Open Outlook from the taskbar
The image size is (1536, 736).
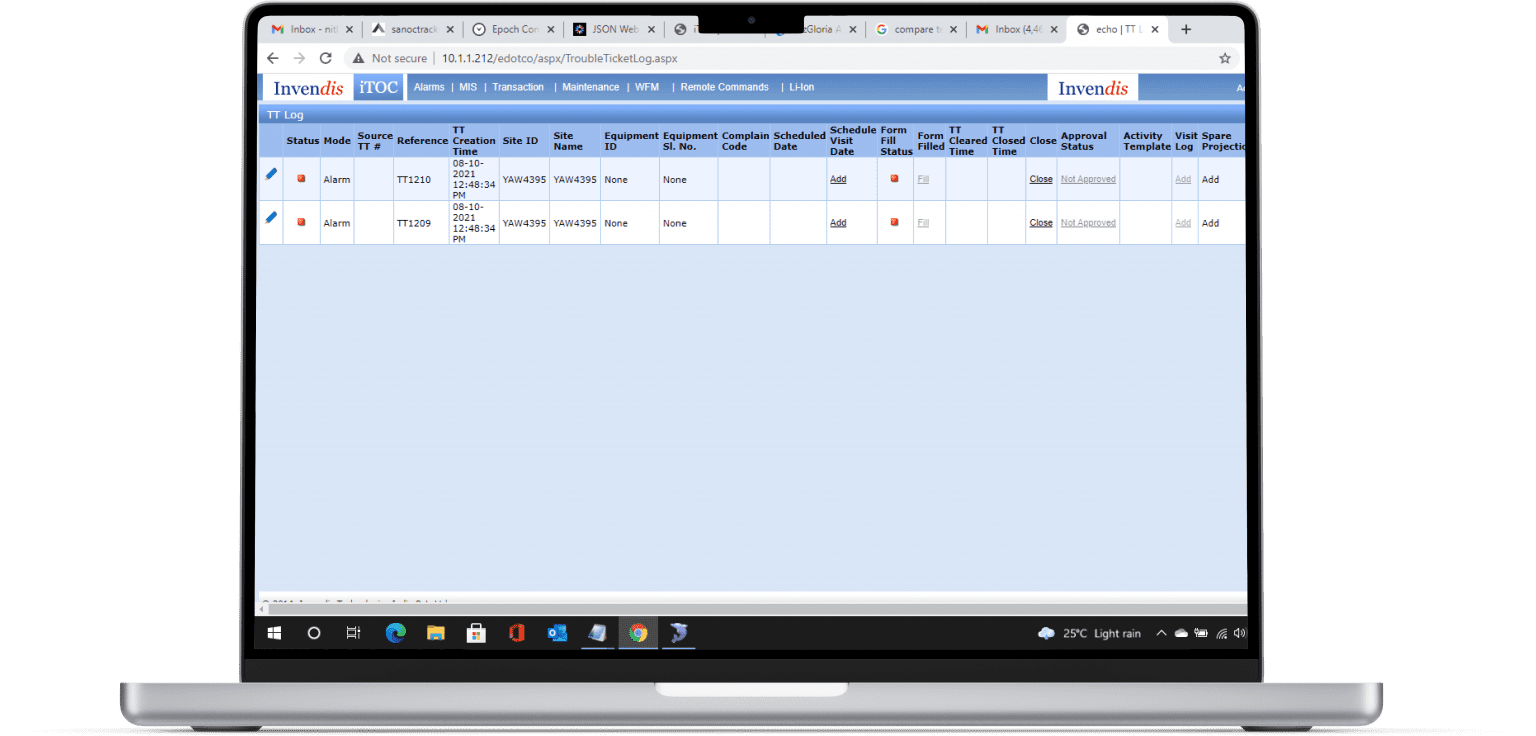pyautogui.click(x=557, y=633)
